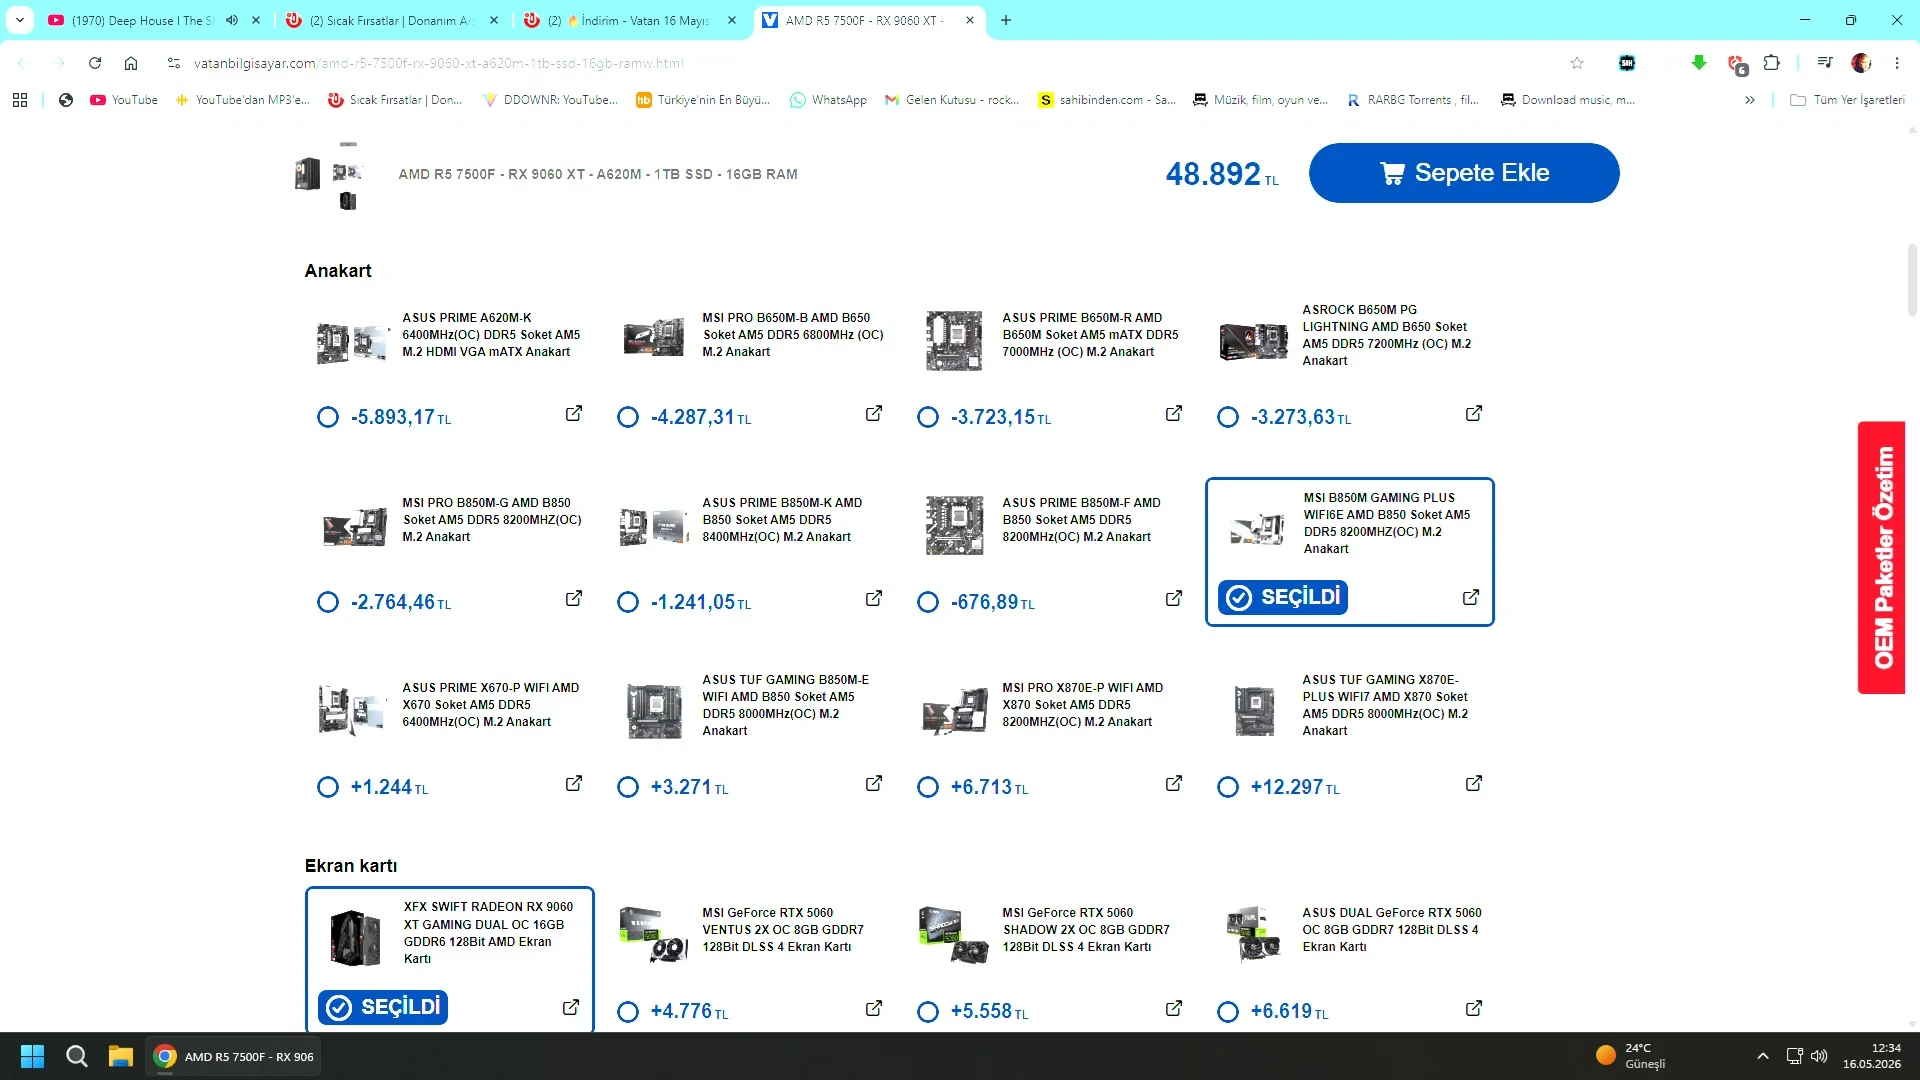Go to browser home page

(131, 63)
